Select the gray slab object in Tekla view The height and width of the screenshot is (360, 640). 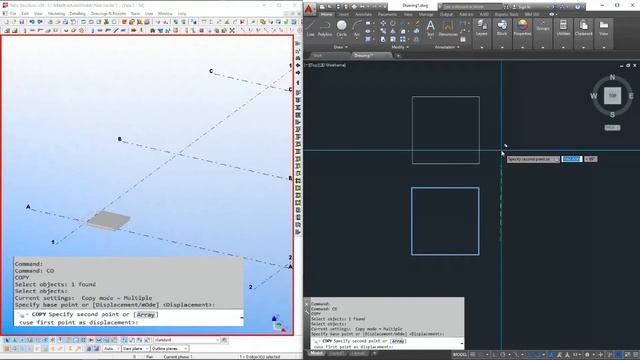pos(109,220)
